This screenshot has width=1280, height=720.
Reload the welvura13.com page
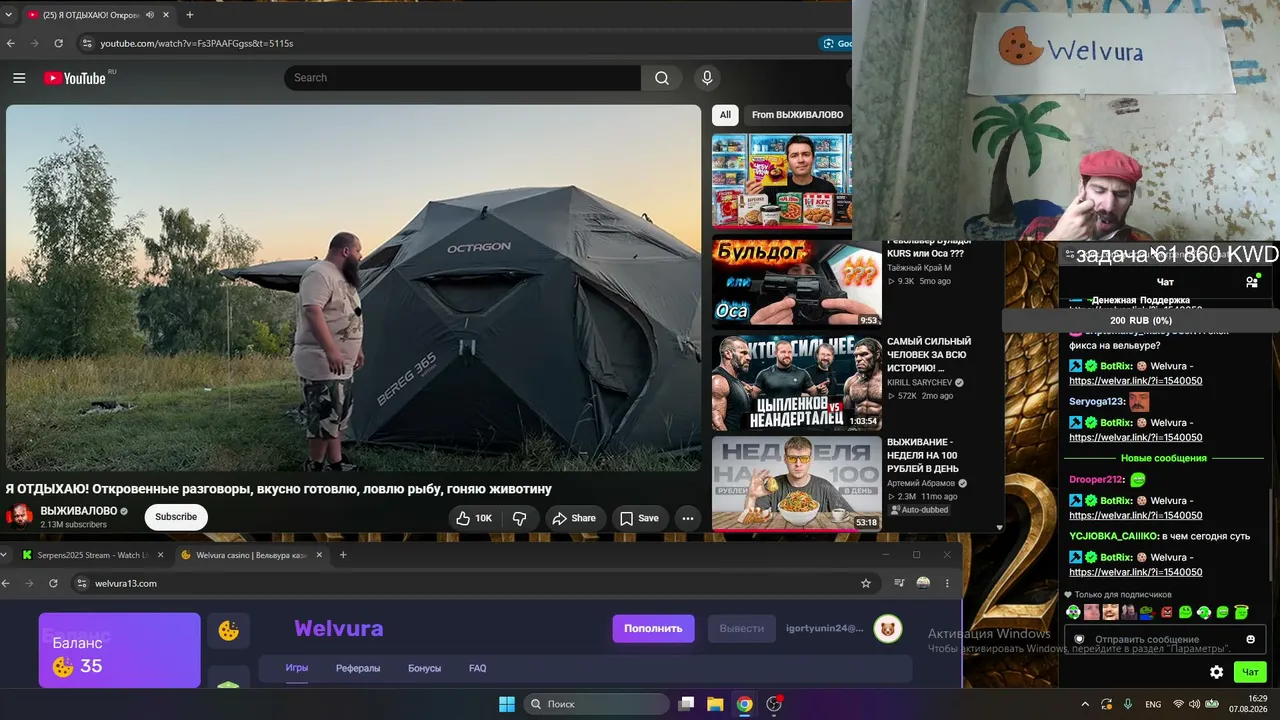[53, 583]
